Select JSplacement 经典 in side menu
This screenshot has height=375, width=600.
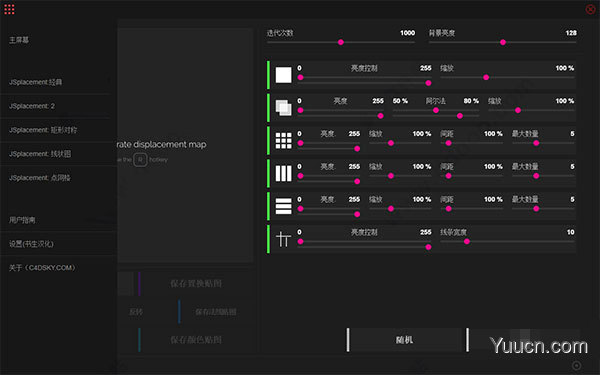(35, 82)
